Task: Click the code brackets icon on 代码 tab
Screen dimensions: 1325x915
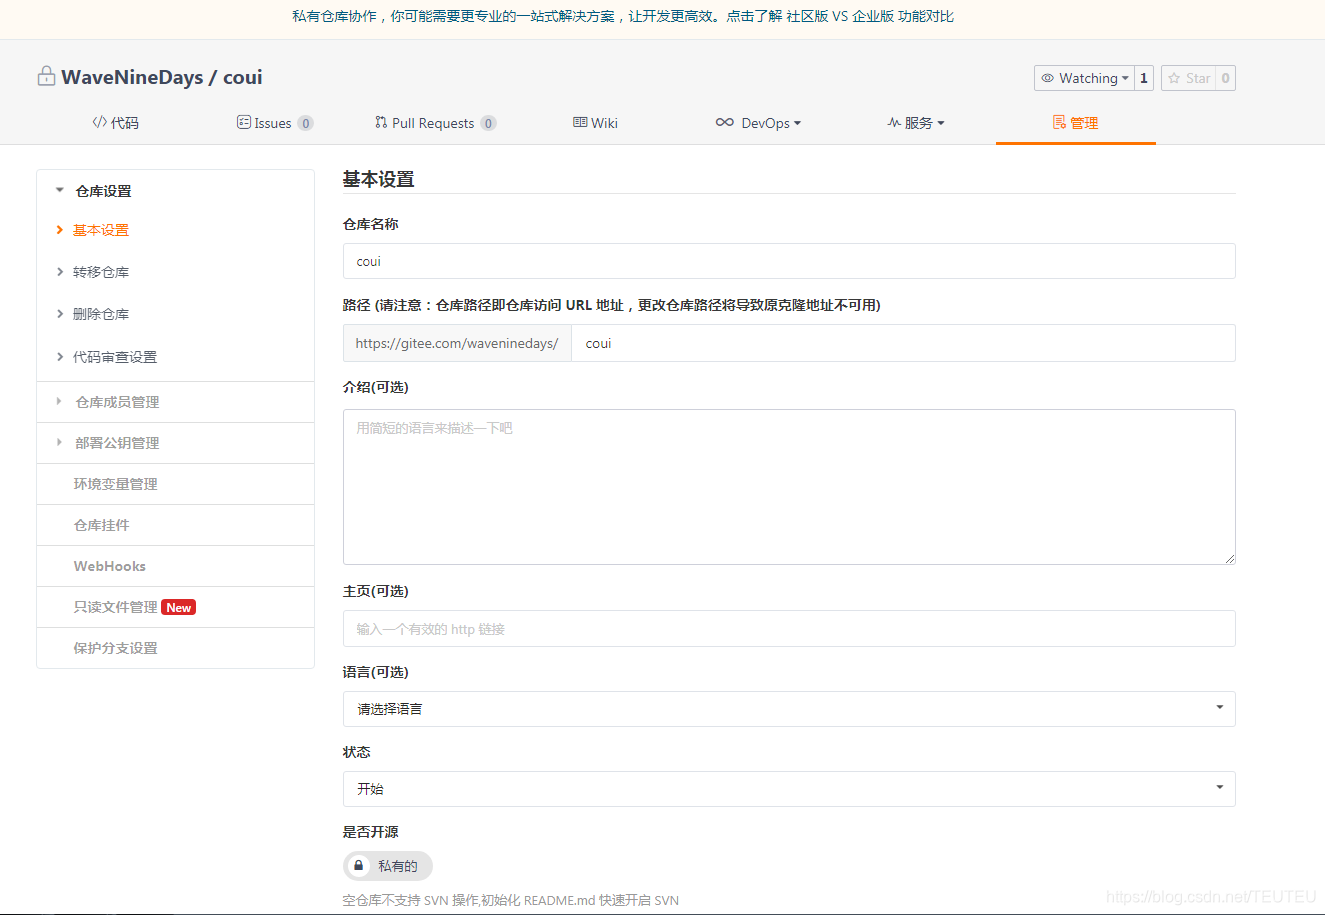Action: [x=99, y=122]
